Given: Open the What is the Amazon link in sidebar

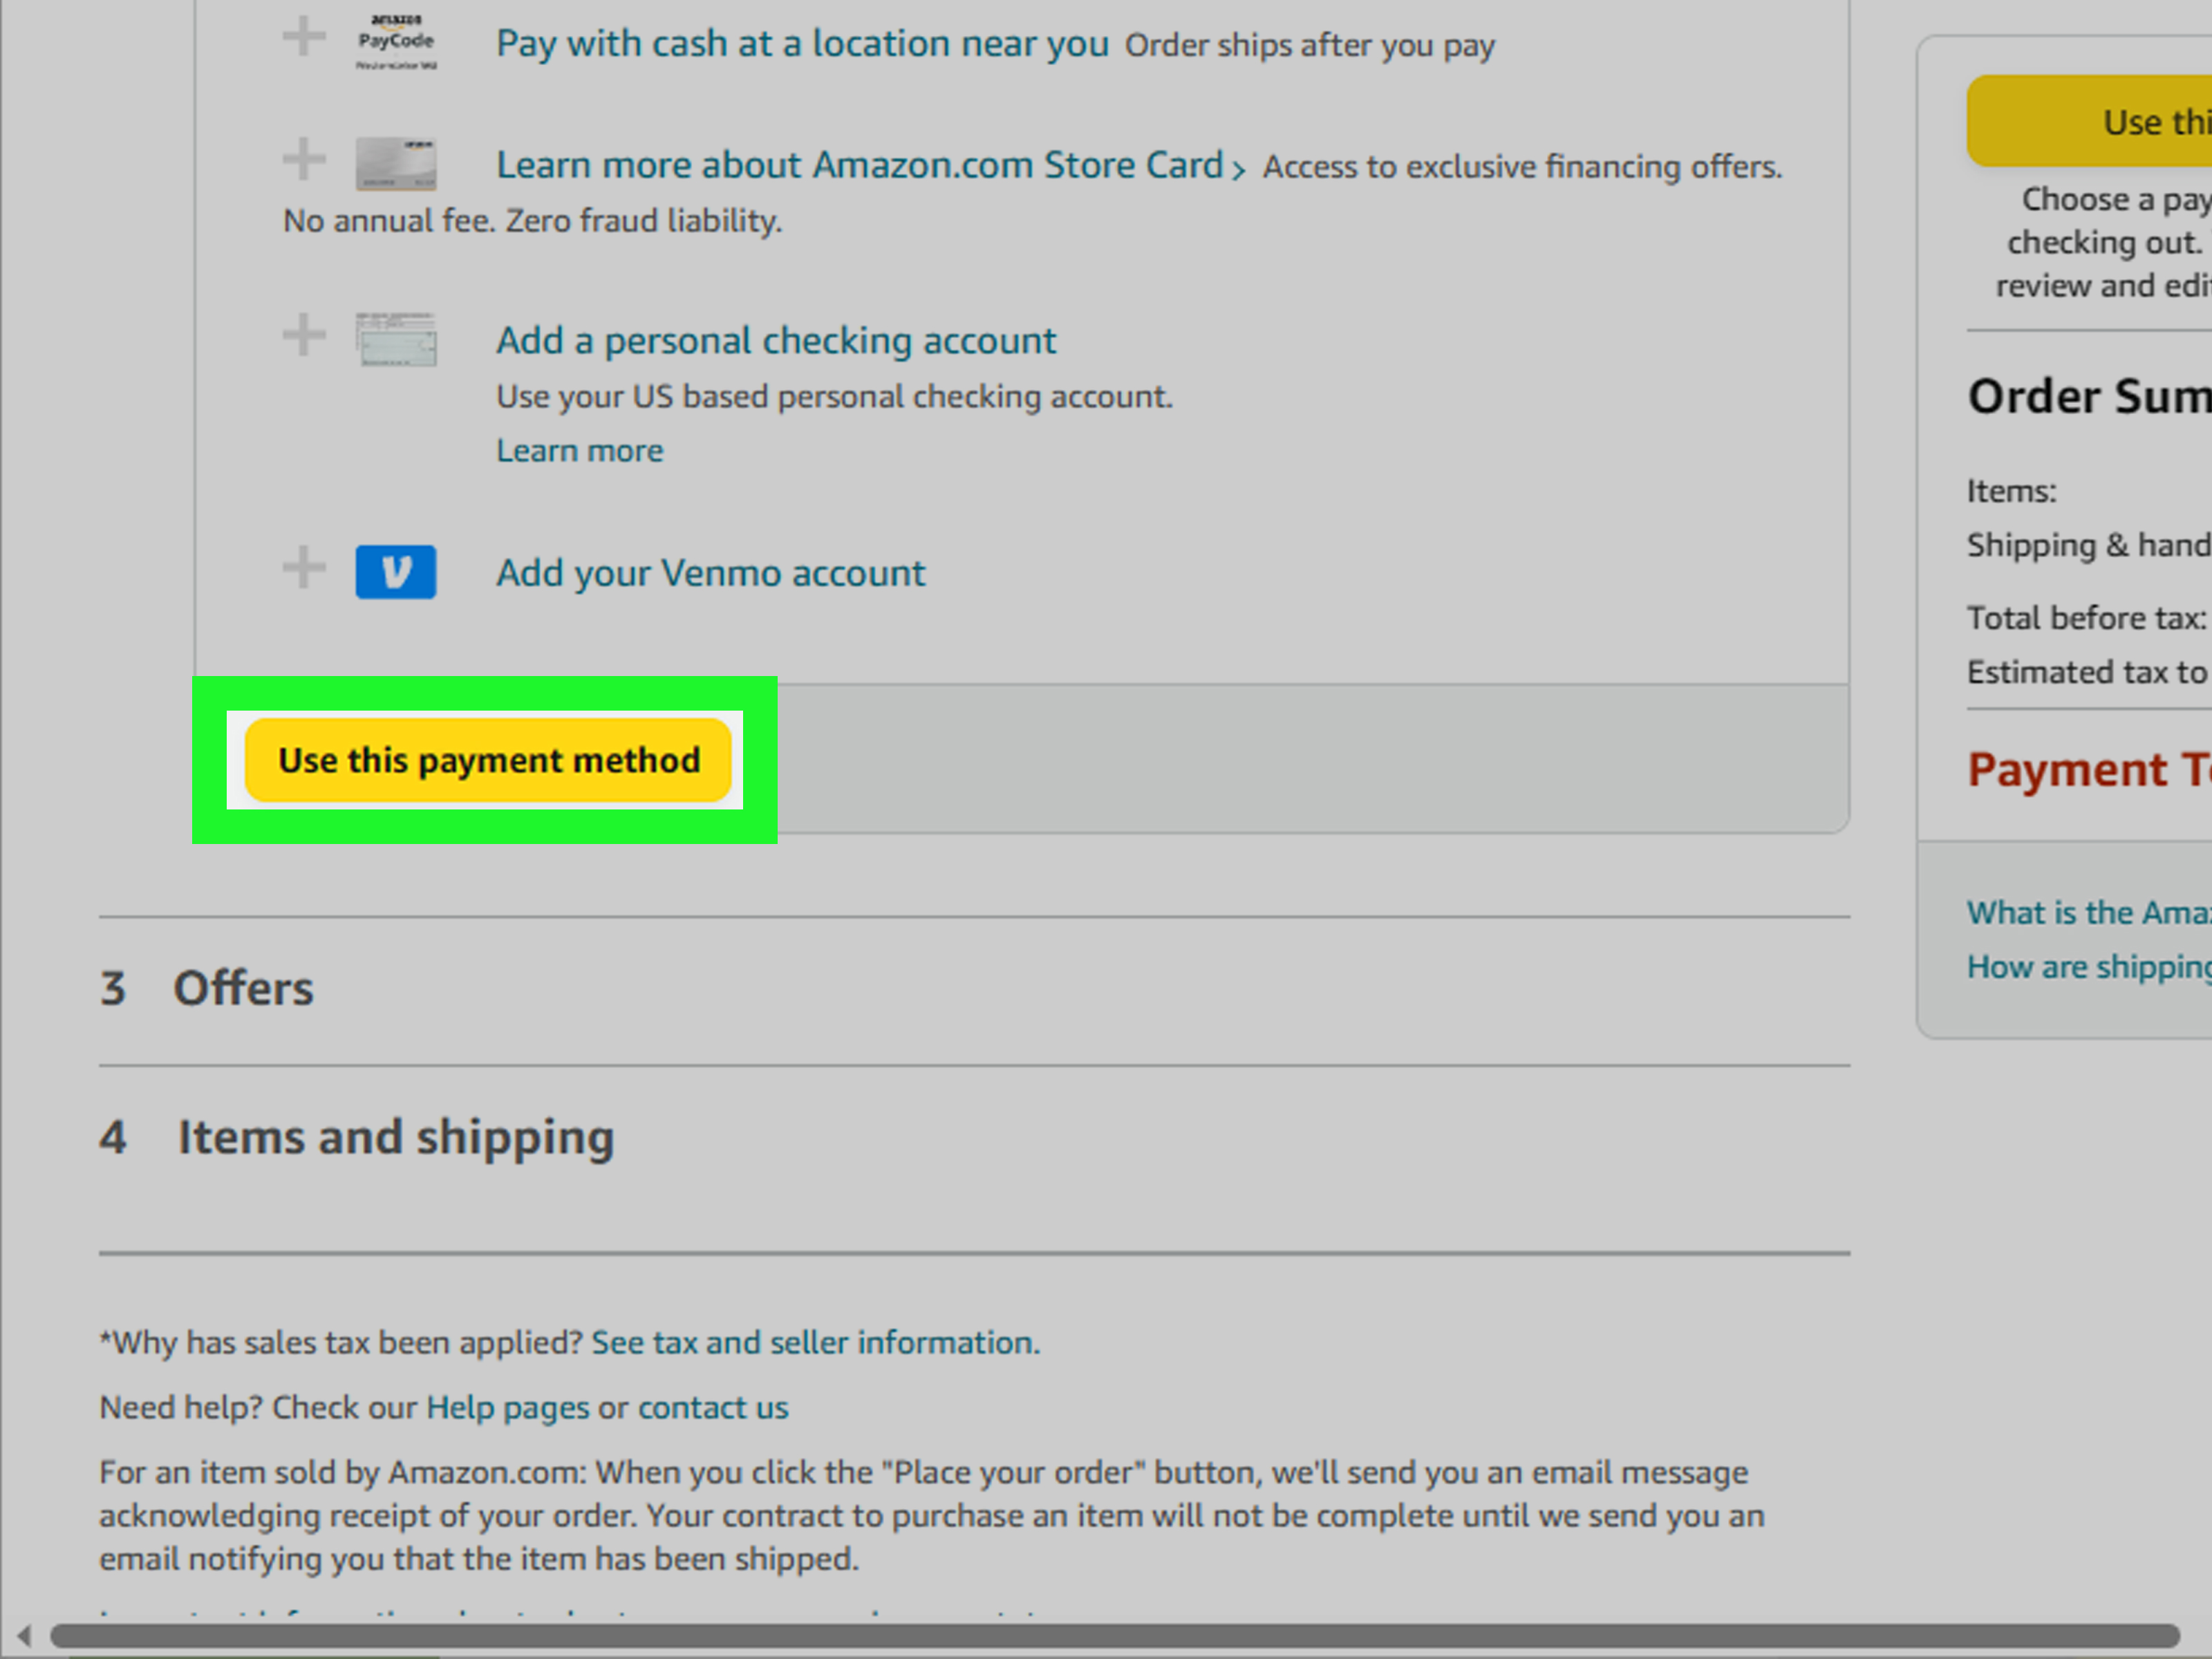Looking at the screenshot, I should 2089,913.
